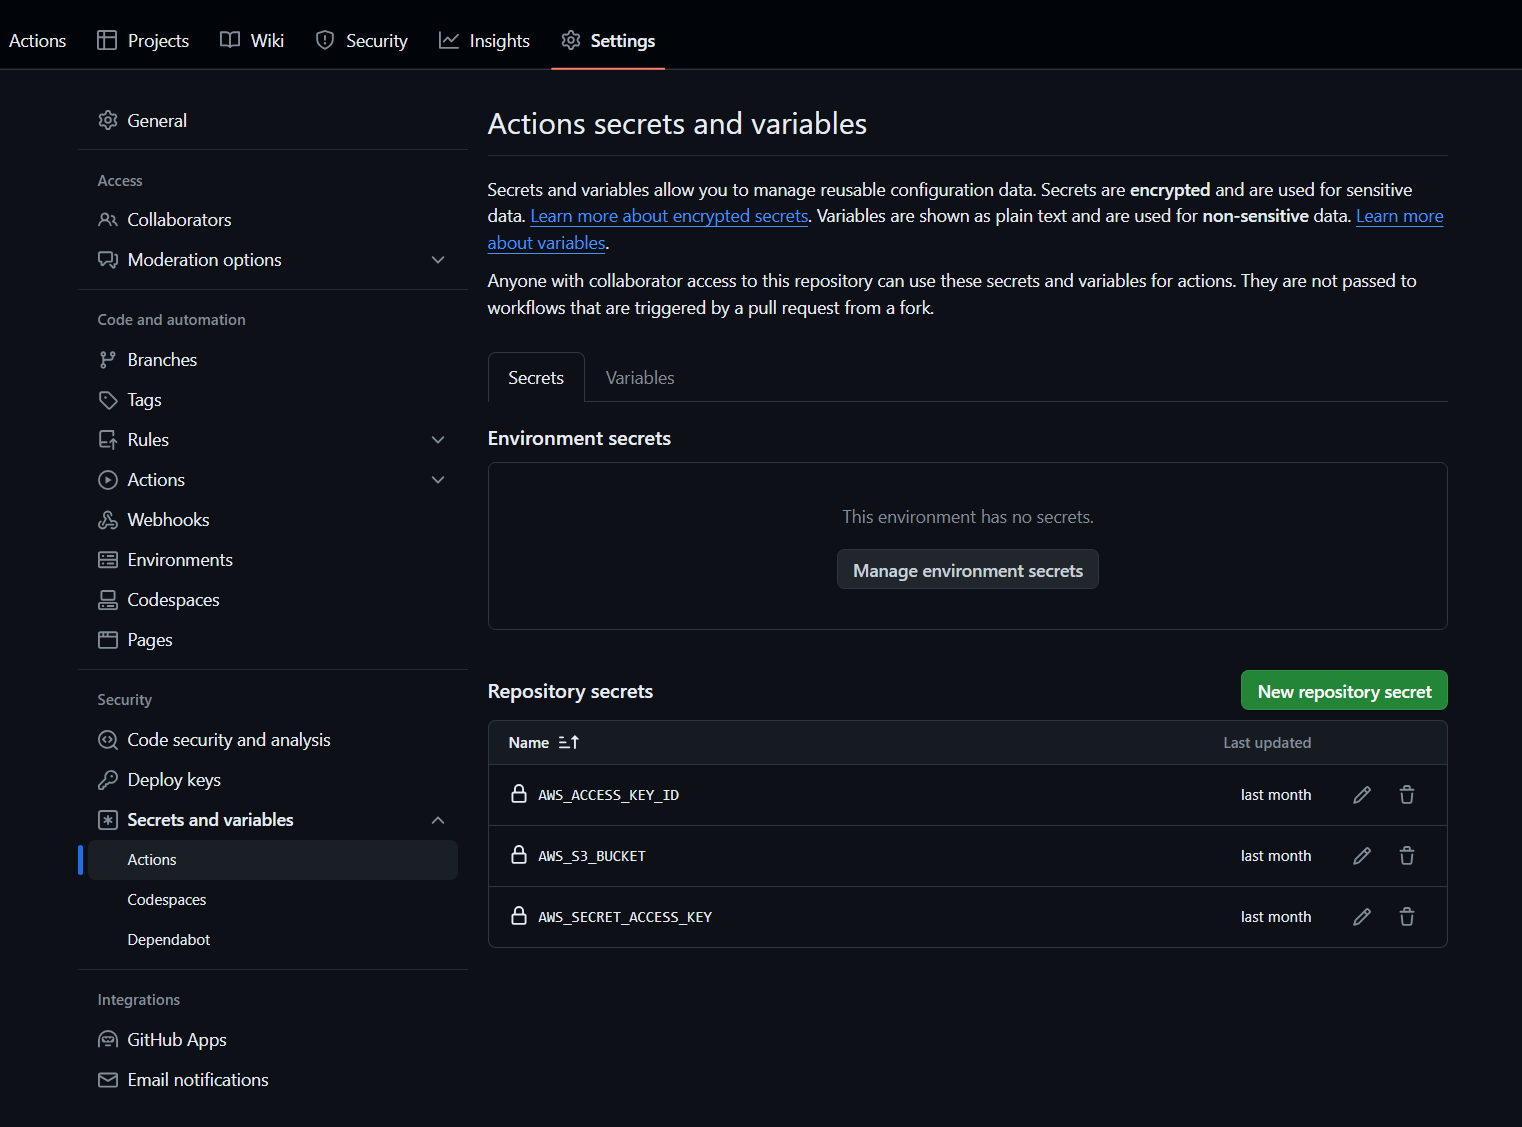Click the AWS_ACCESS_KEY_ID secret name

pos(608,795)
